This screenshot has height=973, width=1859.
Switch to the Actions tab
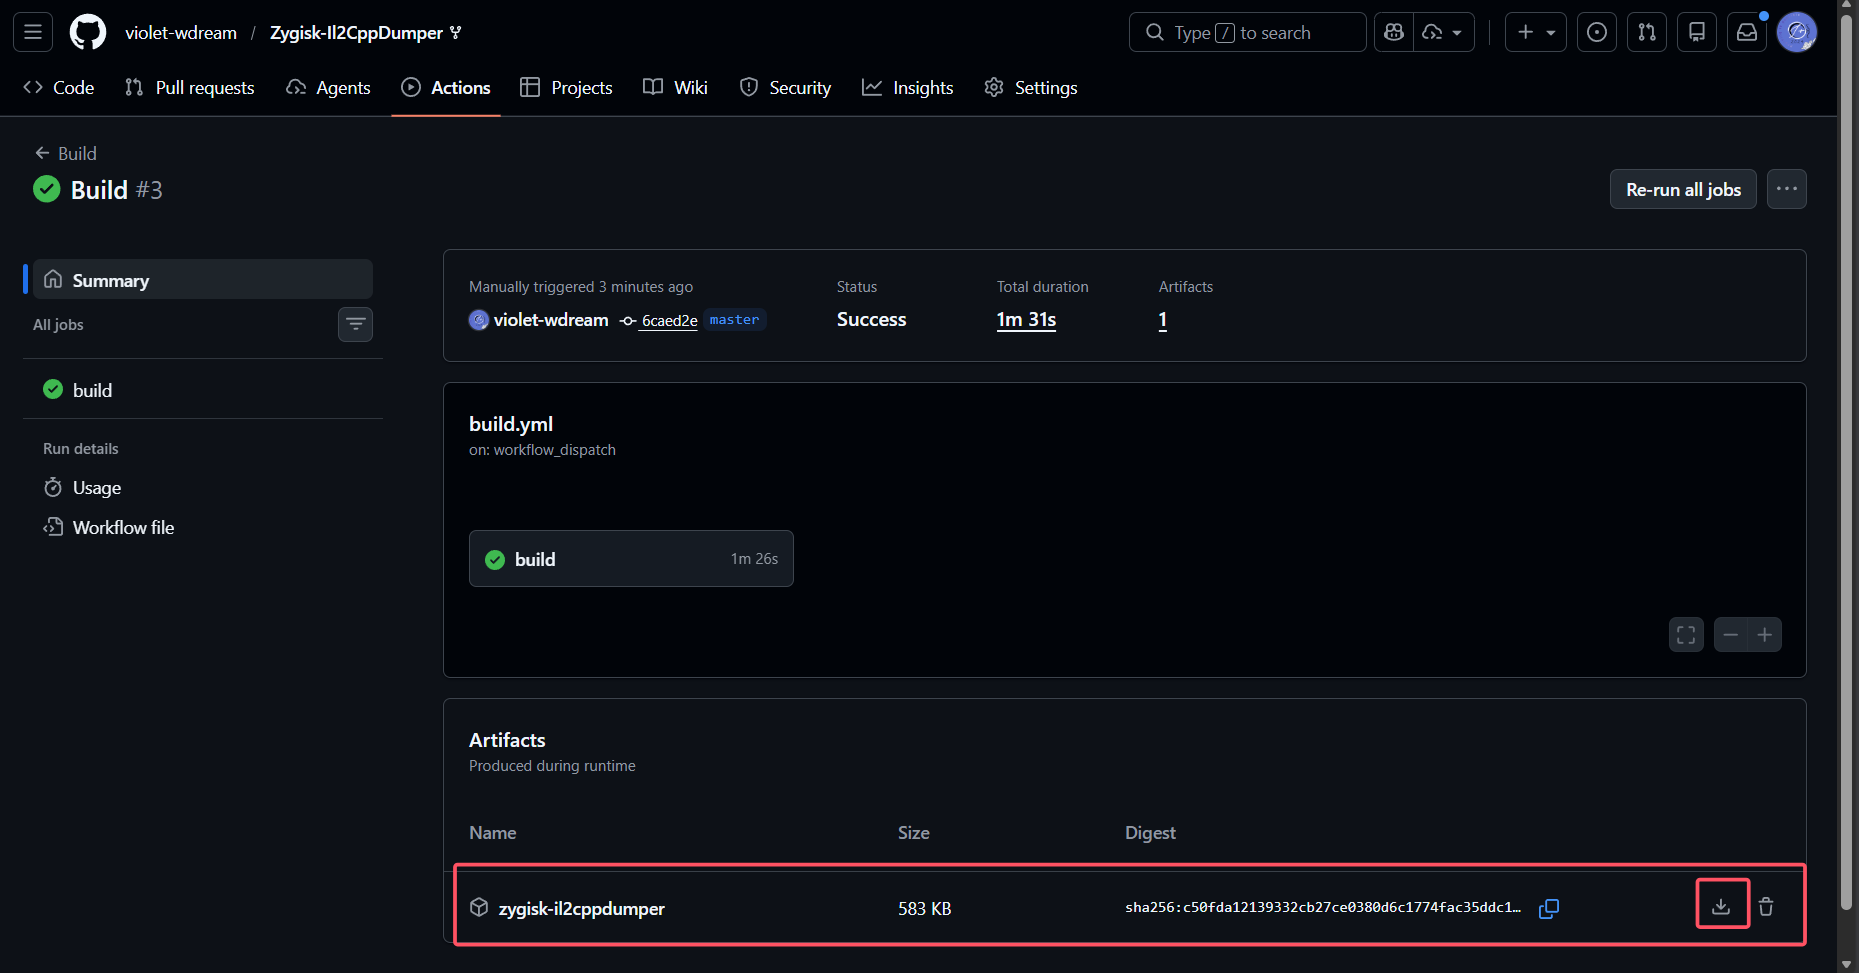(x=446, y=88)
